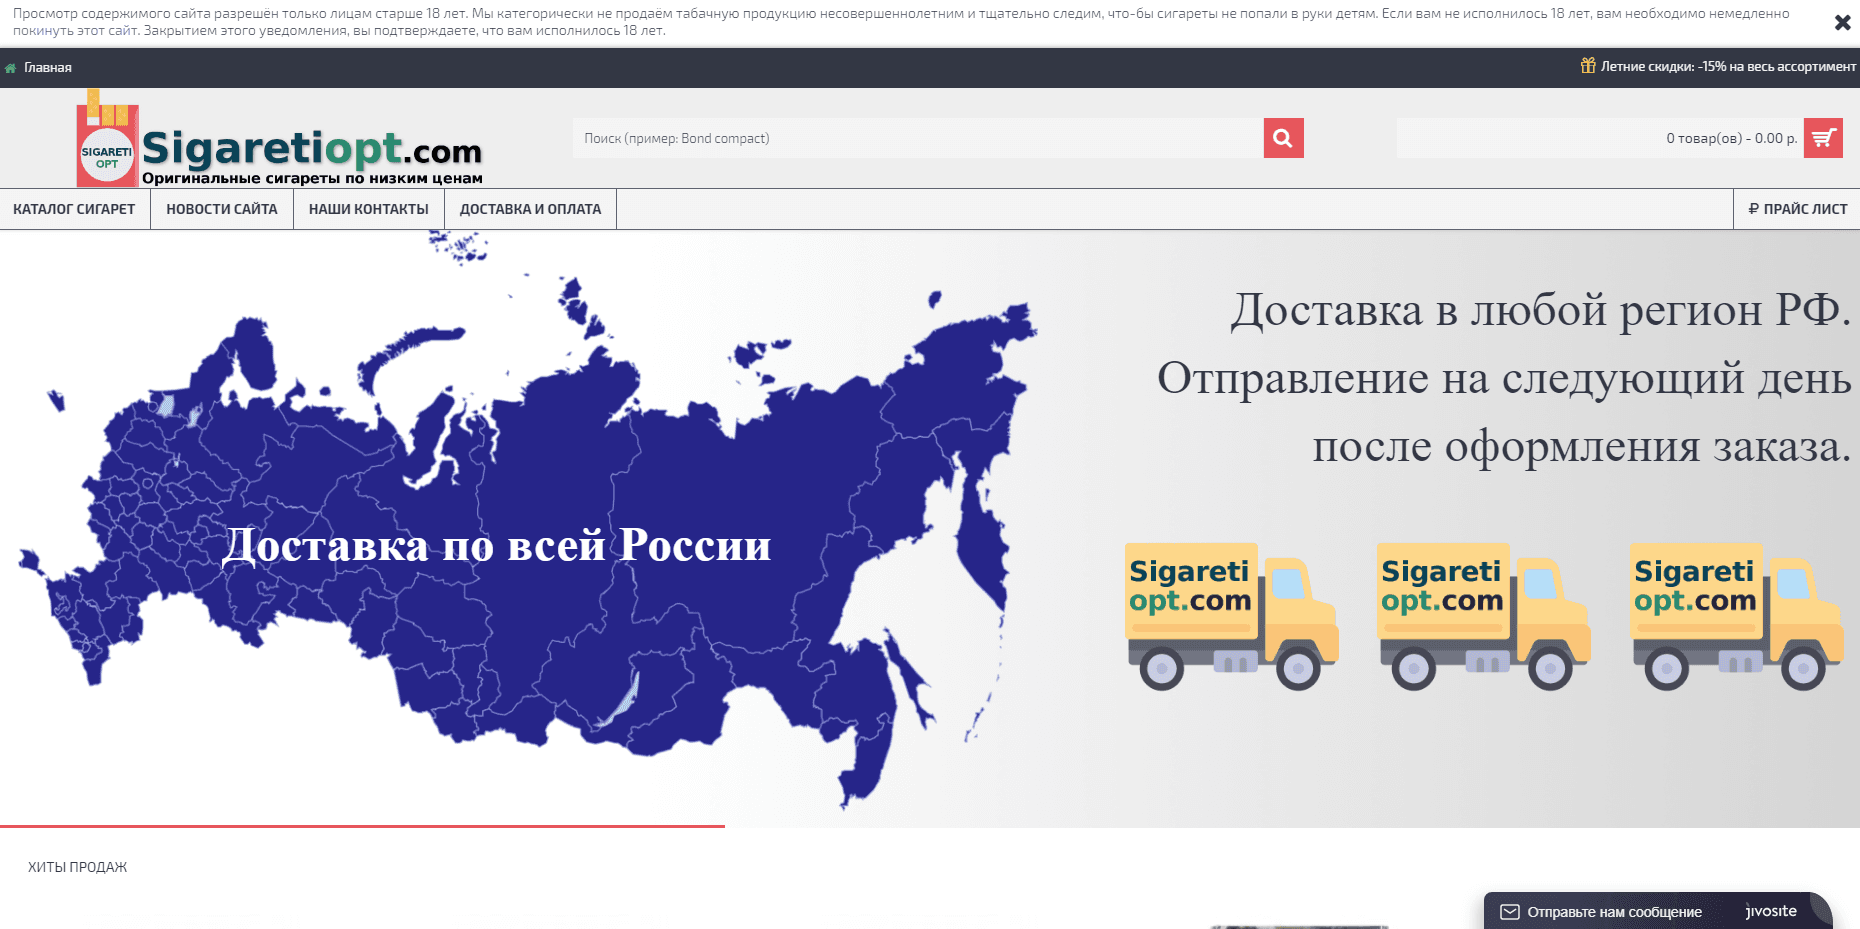This screenshot has width=1860, height=929.
Task: Open the Летние скидки -15% promotion link
Action: coord(1727,67)
